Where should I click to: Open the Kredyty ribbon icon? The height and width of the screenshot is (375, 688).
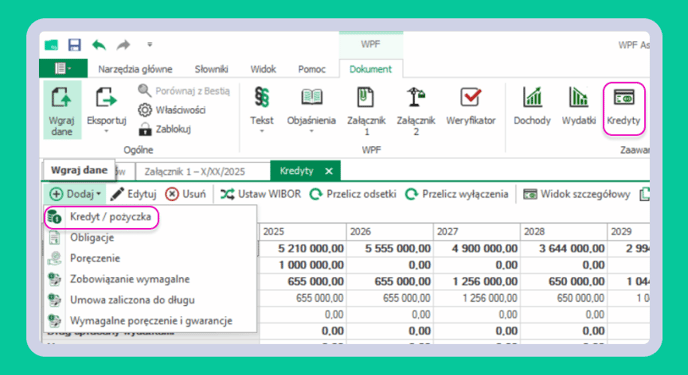624,107
